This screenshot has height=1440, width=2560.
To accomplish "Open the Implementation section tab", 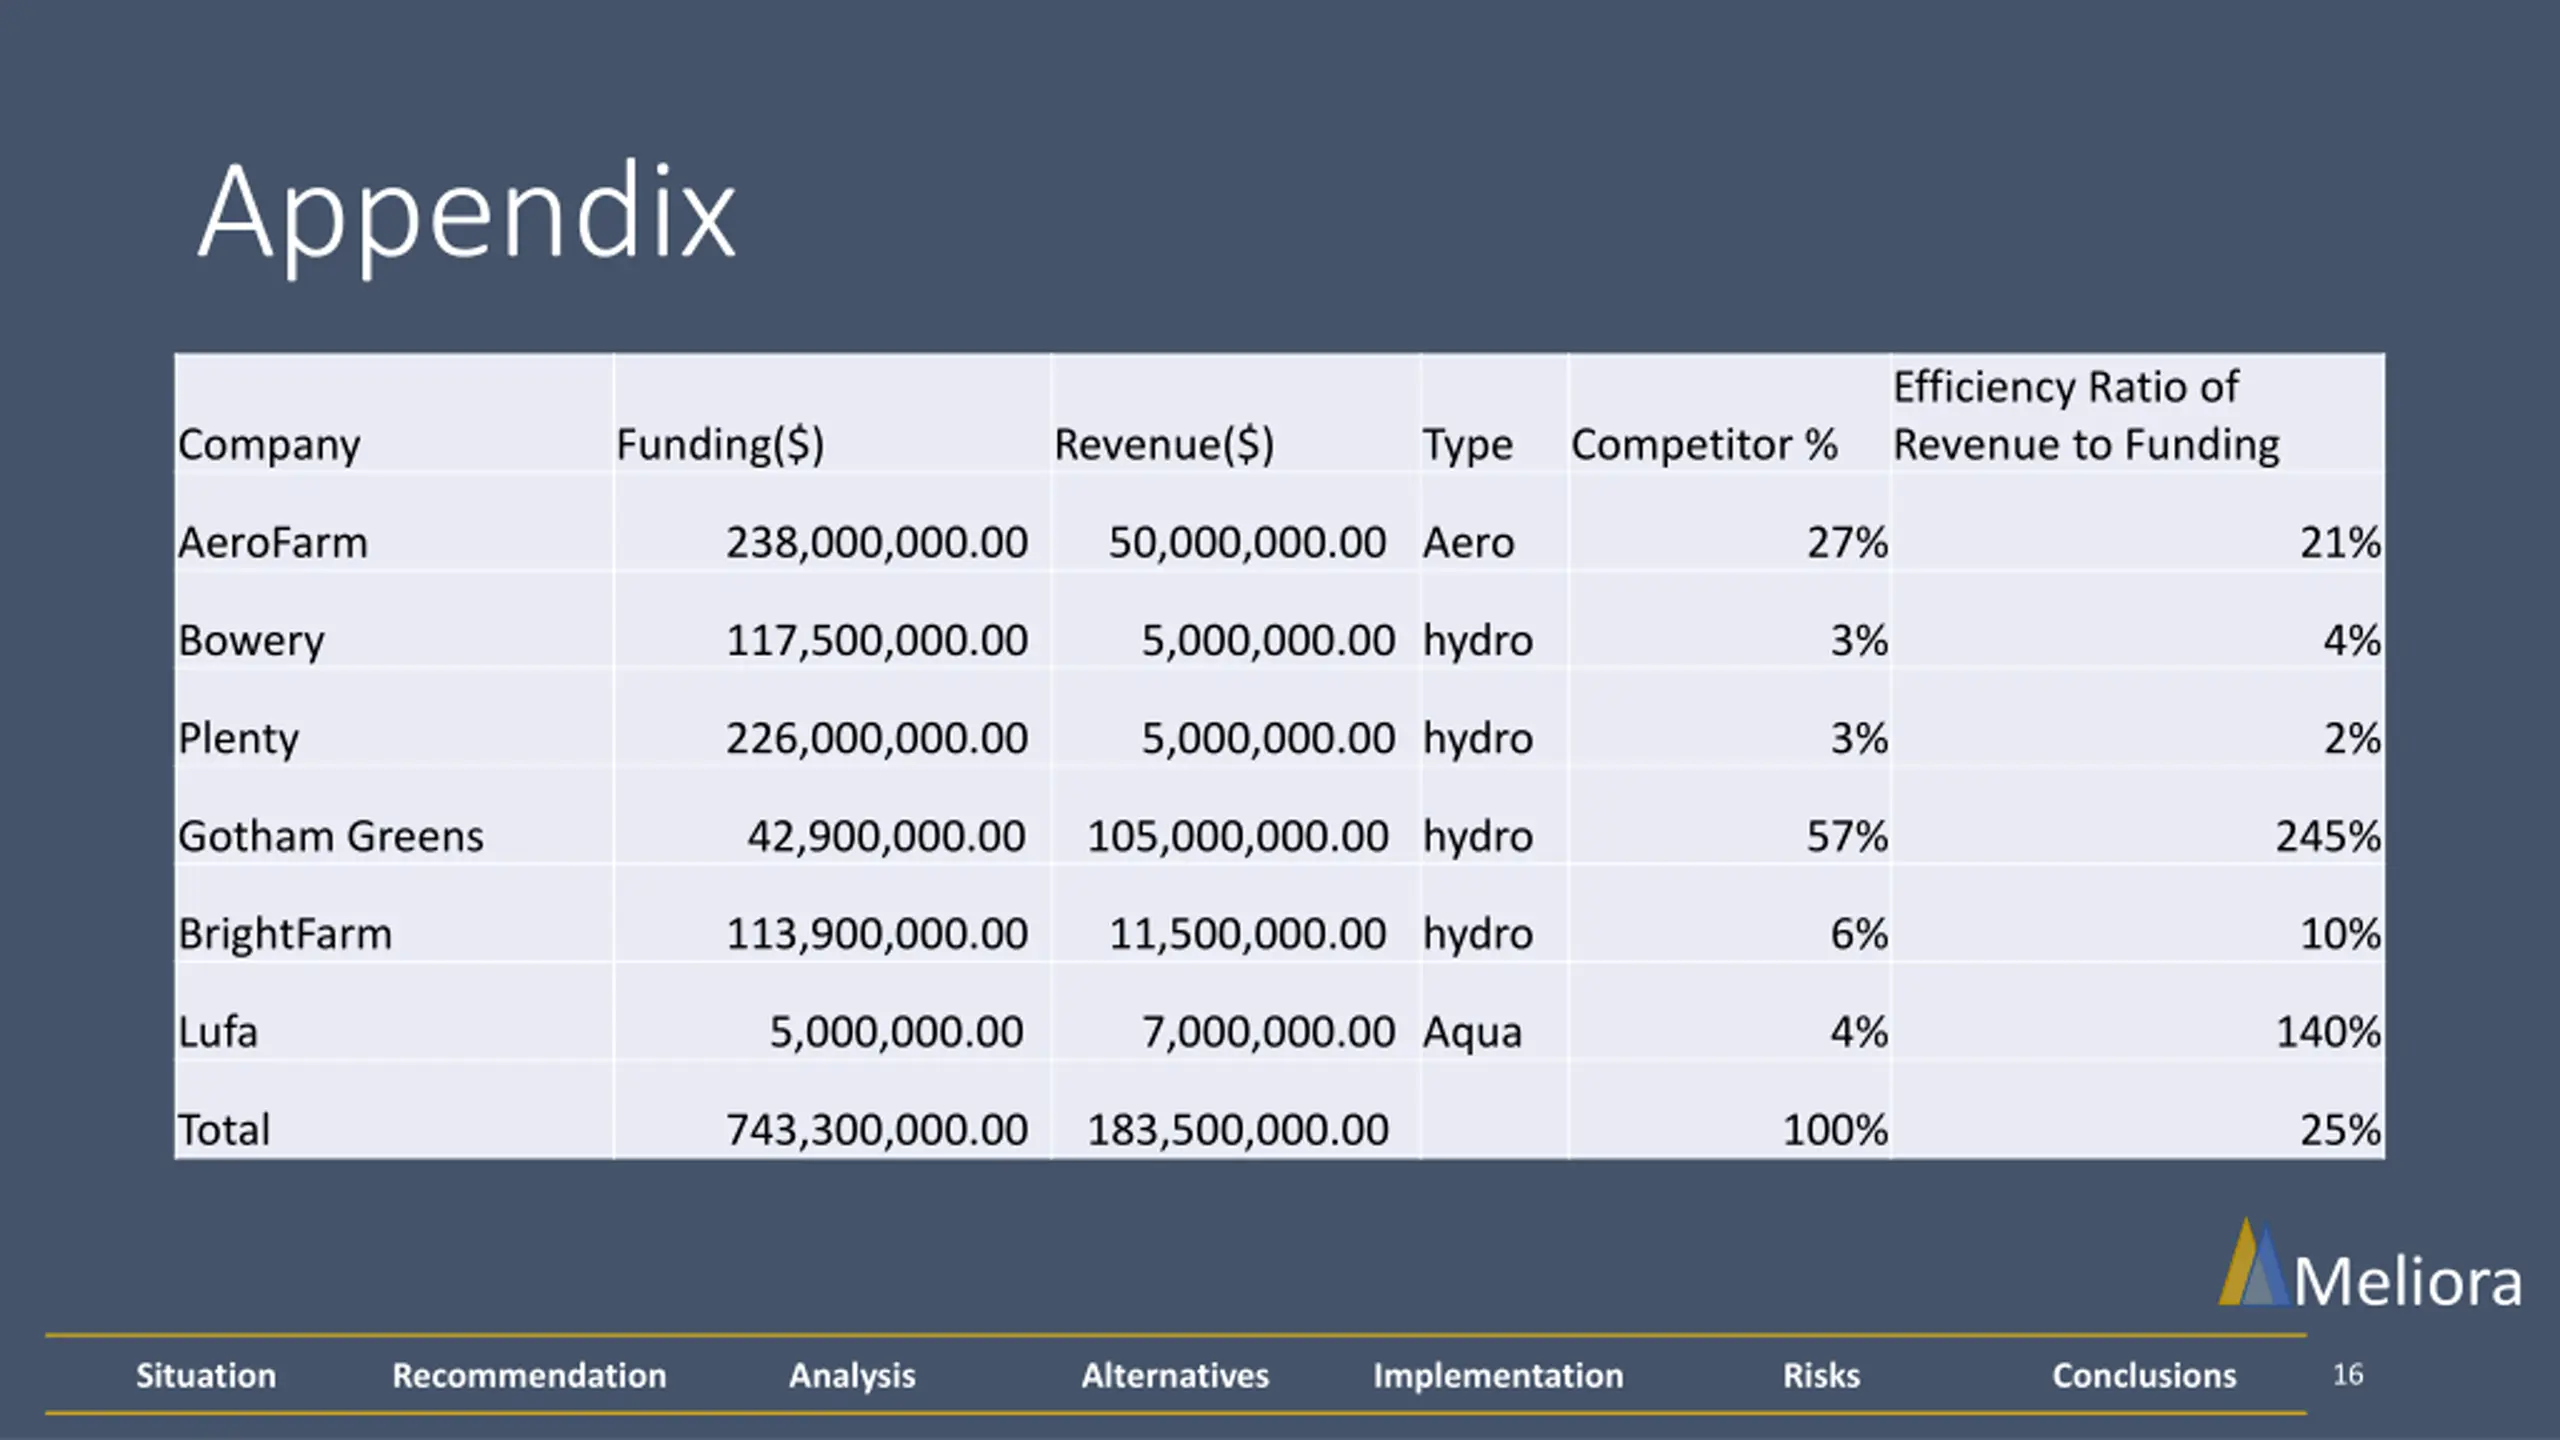I will coord(1498,1376).
